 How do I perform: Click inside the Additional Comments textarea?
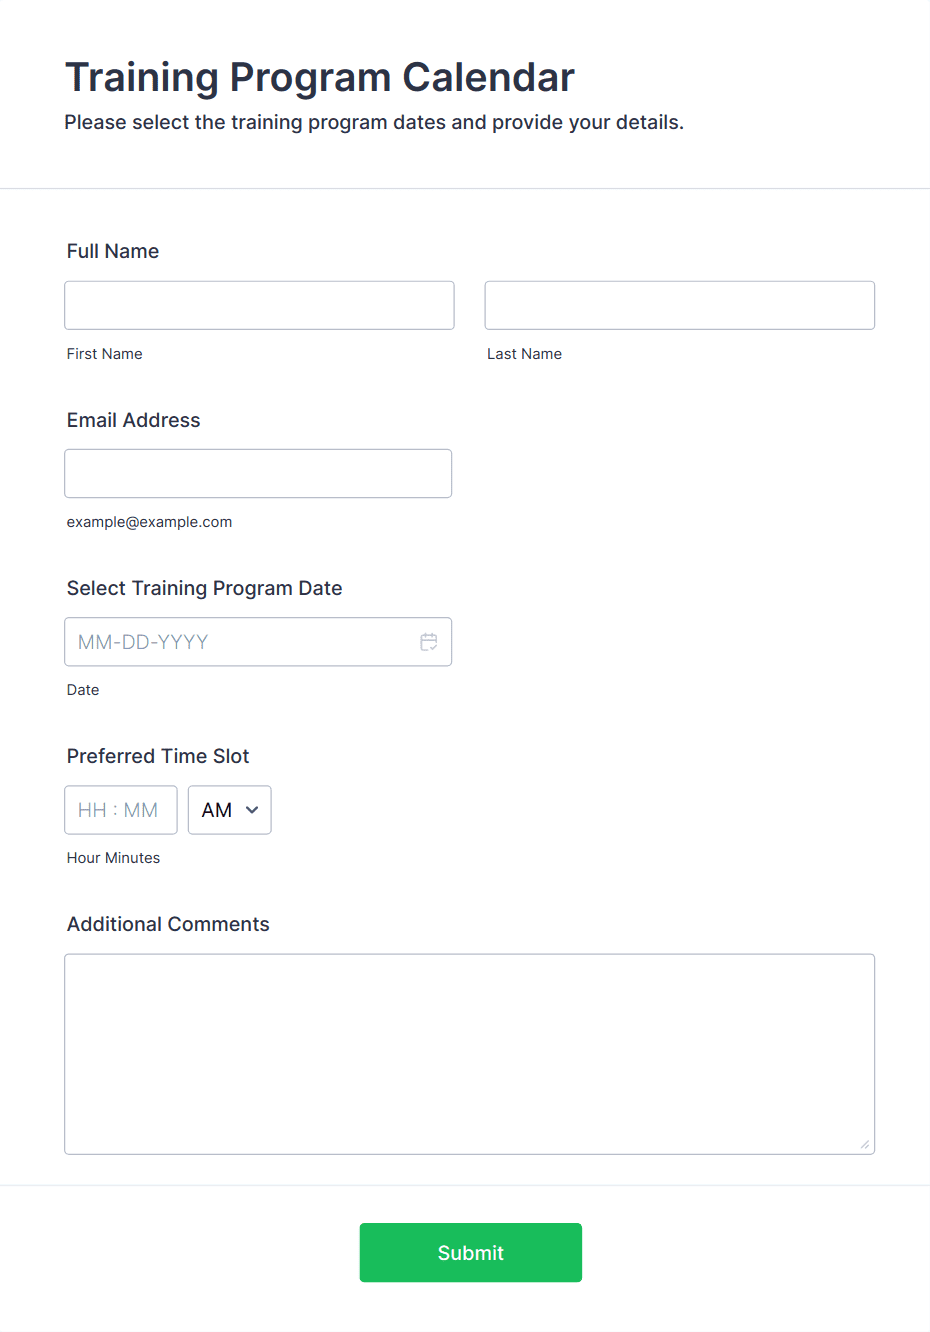coord(469,1053)
